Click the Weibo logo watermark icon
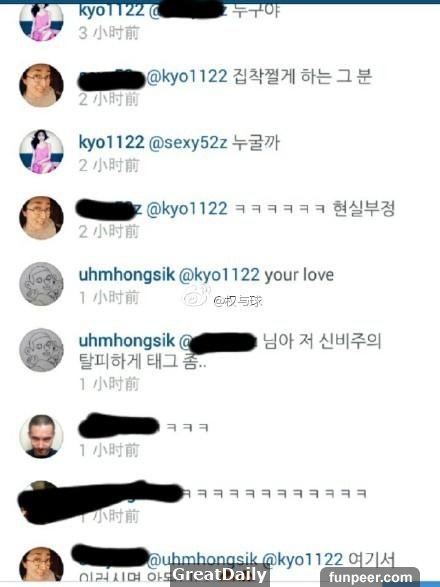Image resolution: width=440 pixels, height=587 pixels. click(195, 296)
